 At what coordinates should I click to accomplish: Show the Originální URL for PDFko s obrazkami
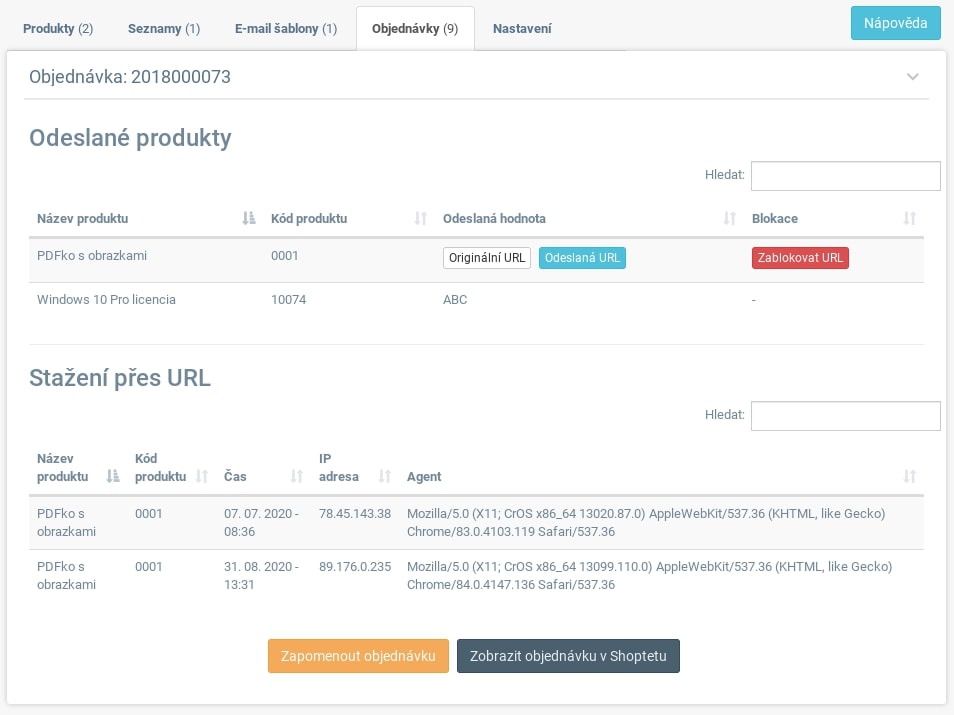487,258
